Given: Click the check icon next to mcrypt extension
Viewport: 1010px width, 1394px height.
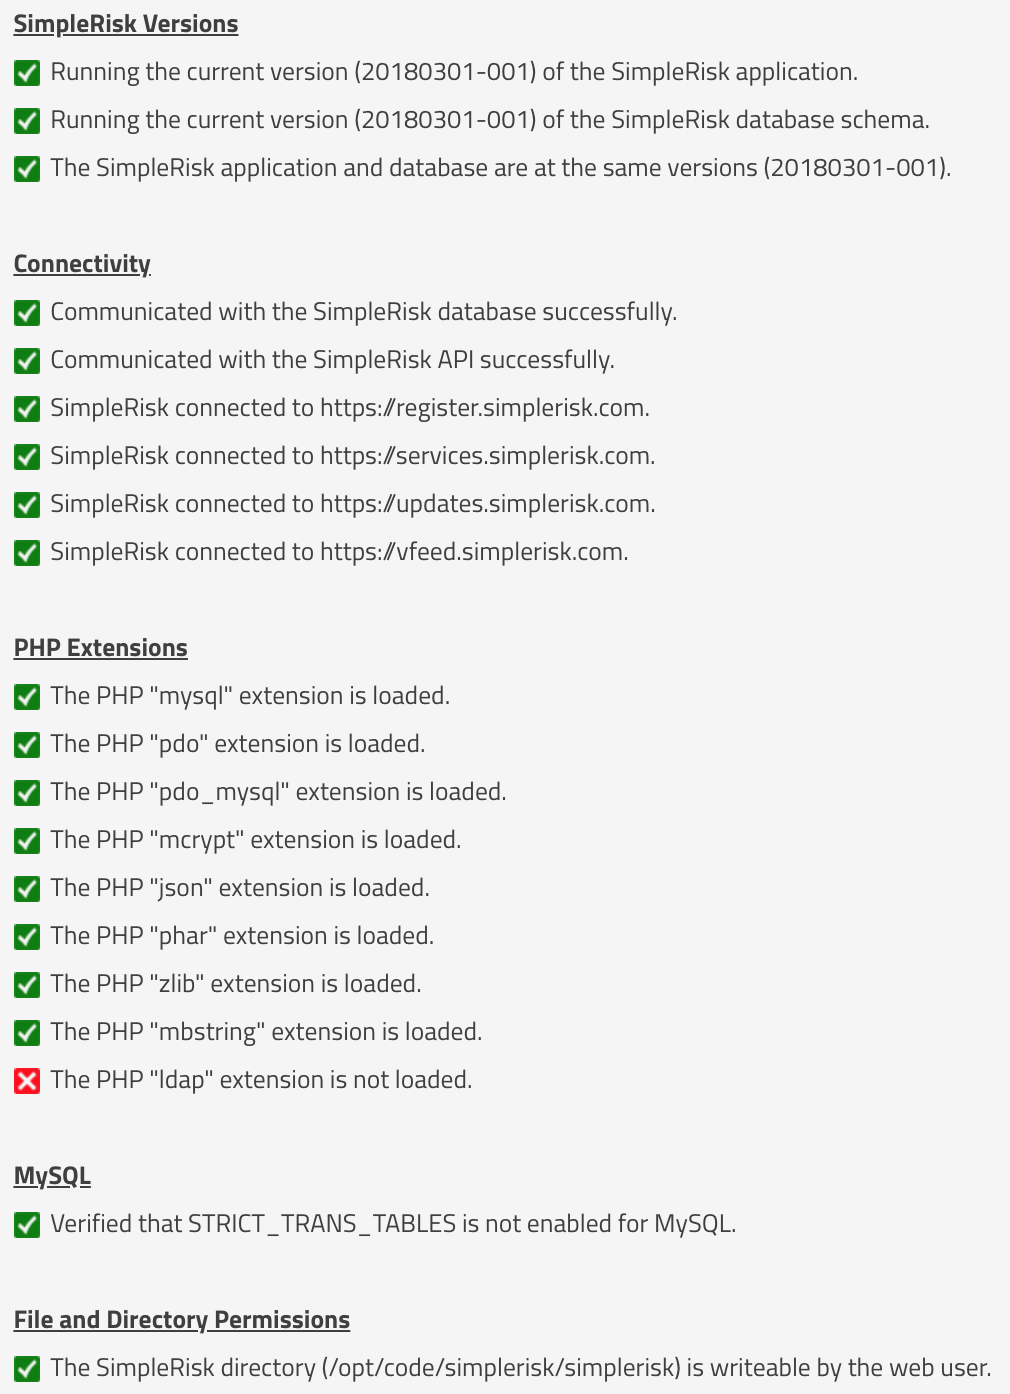Looking at the screenshot, I should 27,840.
